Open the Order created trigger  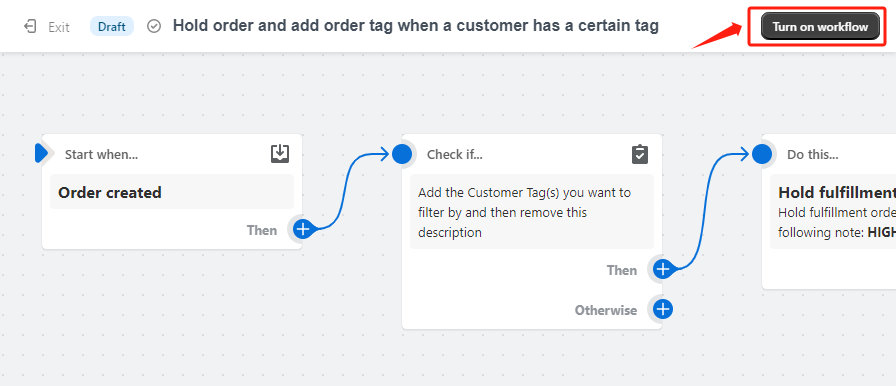click(172, 192)
